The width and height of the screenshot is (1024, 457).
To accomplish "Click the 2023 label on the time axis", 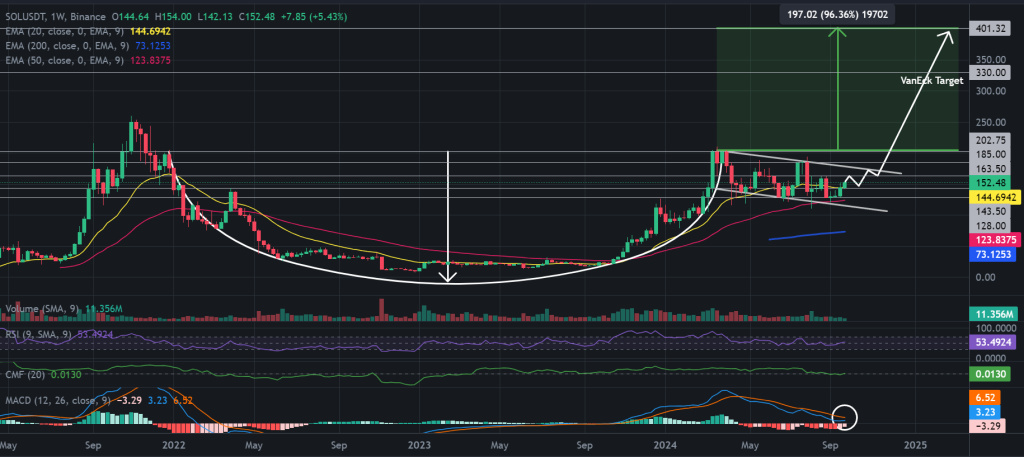I will click(x=418, y=445).
